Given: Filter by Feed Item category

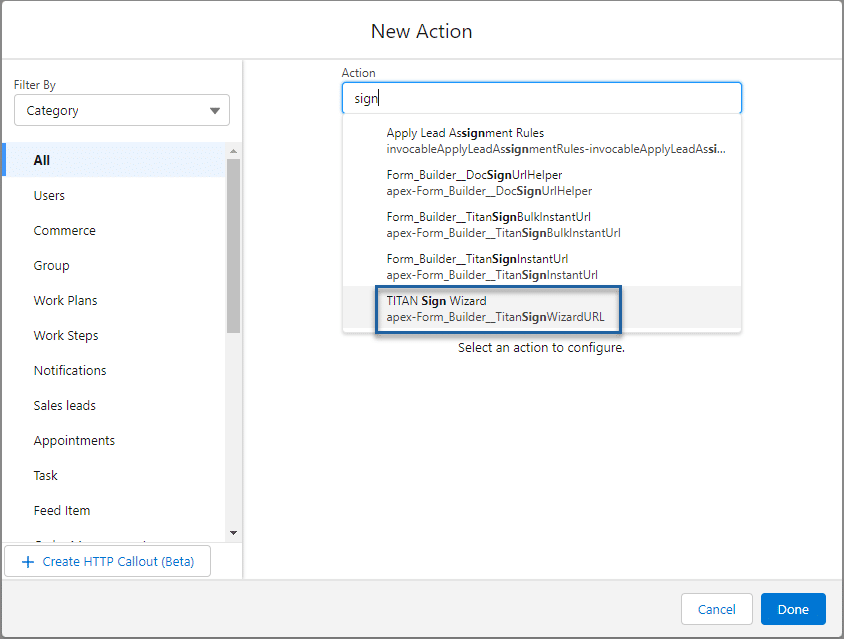Looking at the screenshot, I should (62, 511).
